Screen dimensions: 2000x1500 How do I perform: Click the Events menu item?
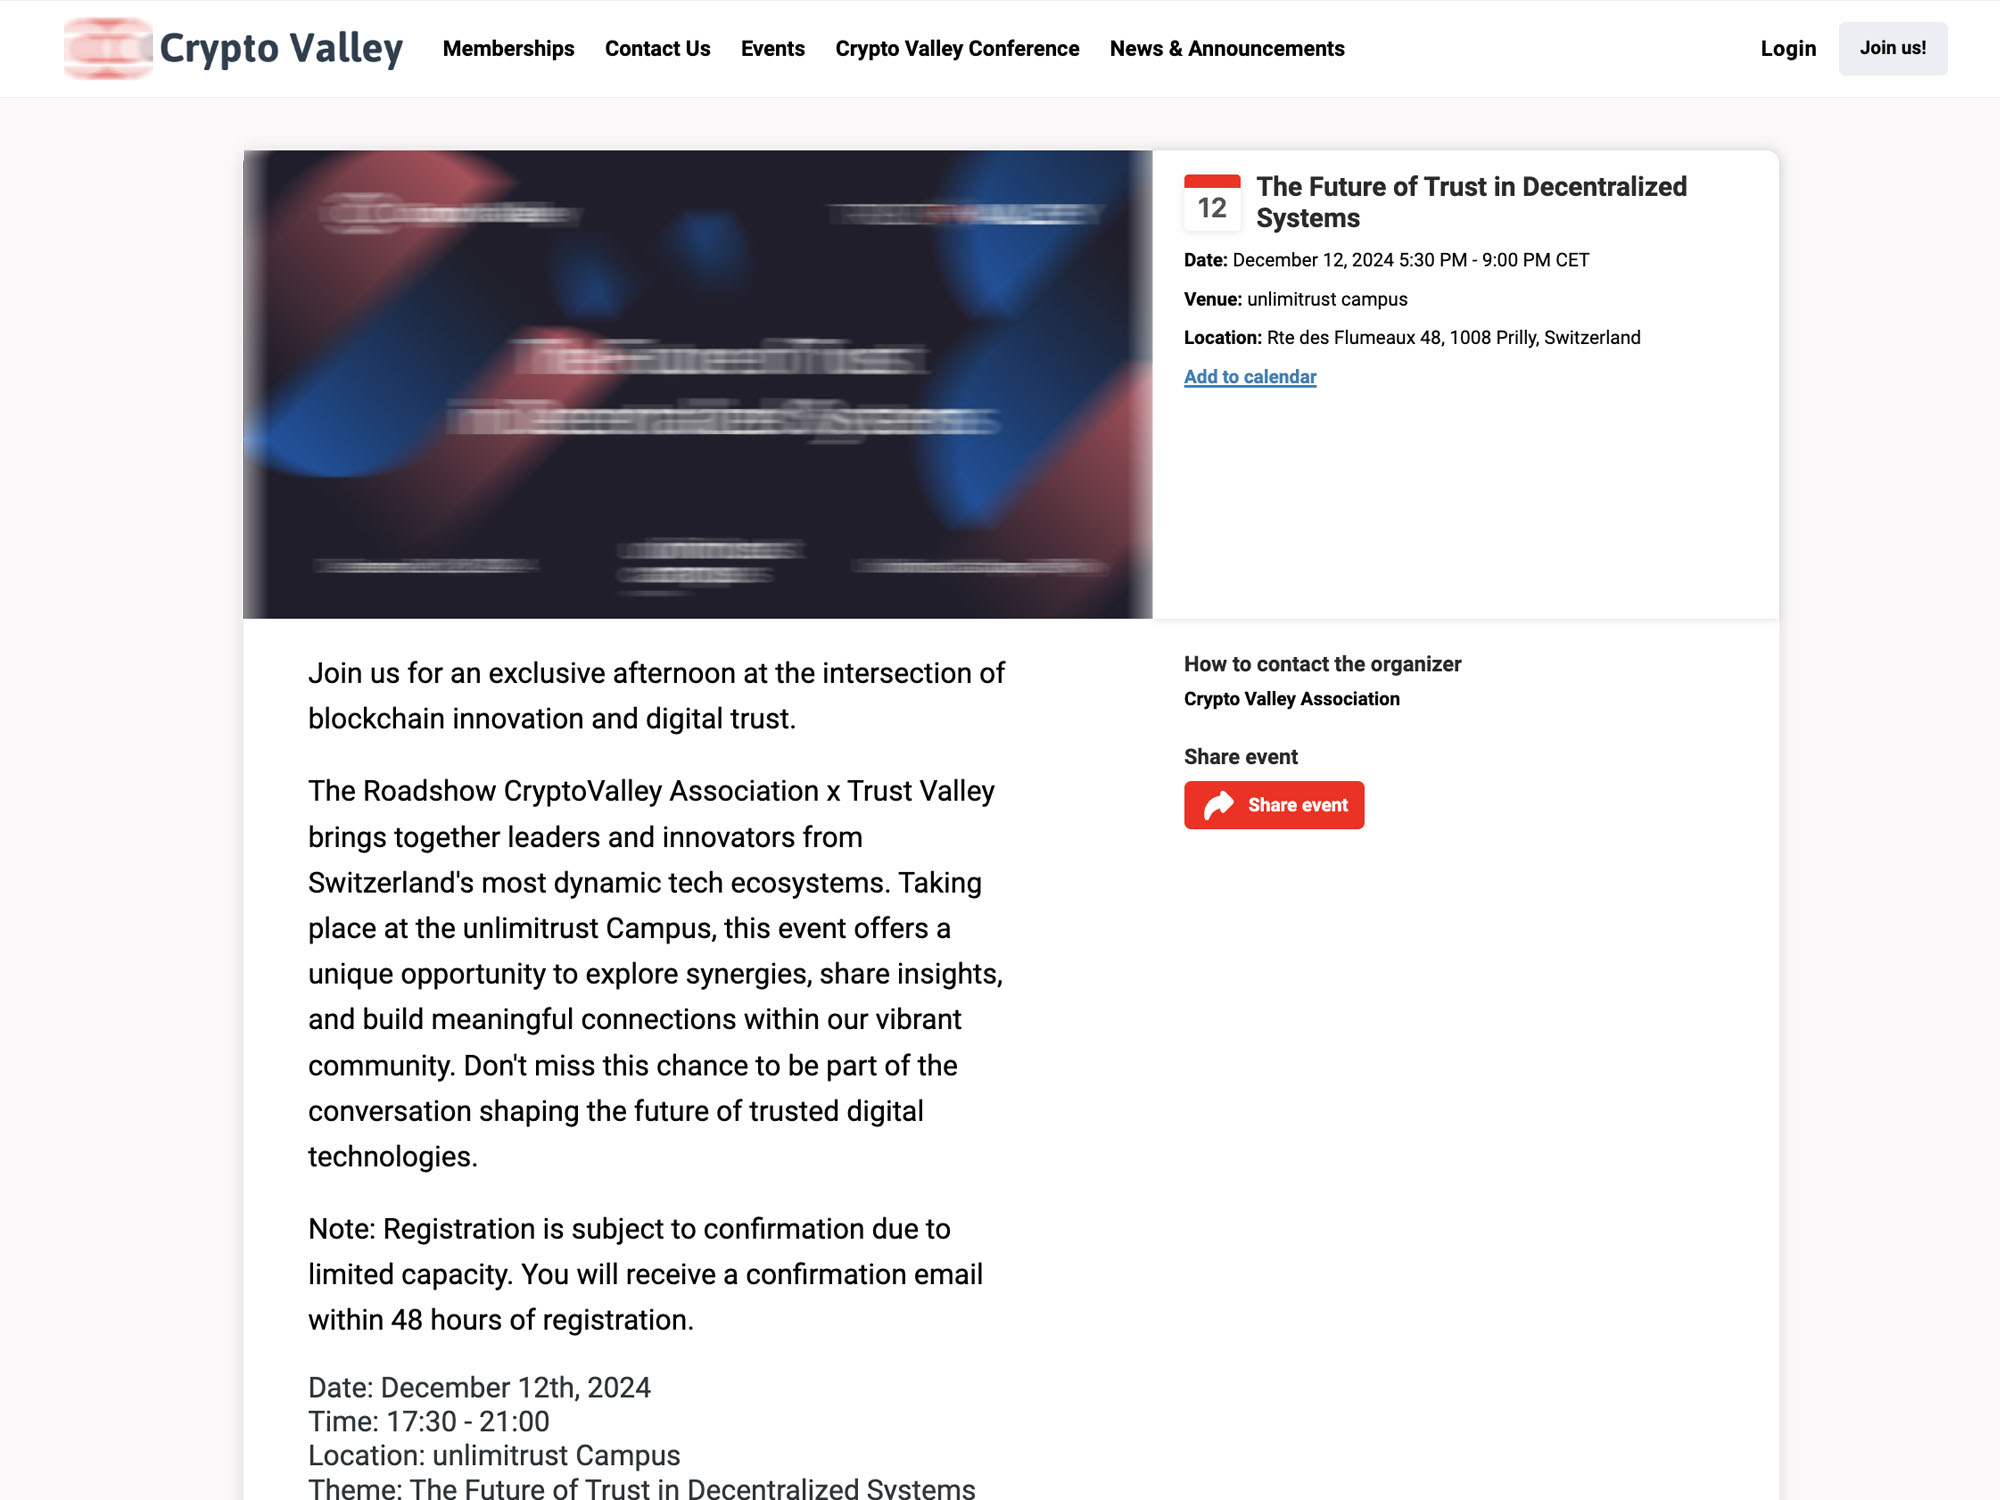773,47
